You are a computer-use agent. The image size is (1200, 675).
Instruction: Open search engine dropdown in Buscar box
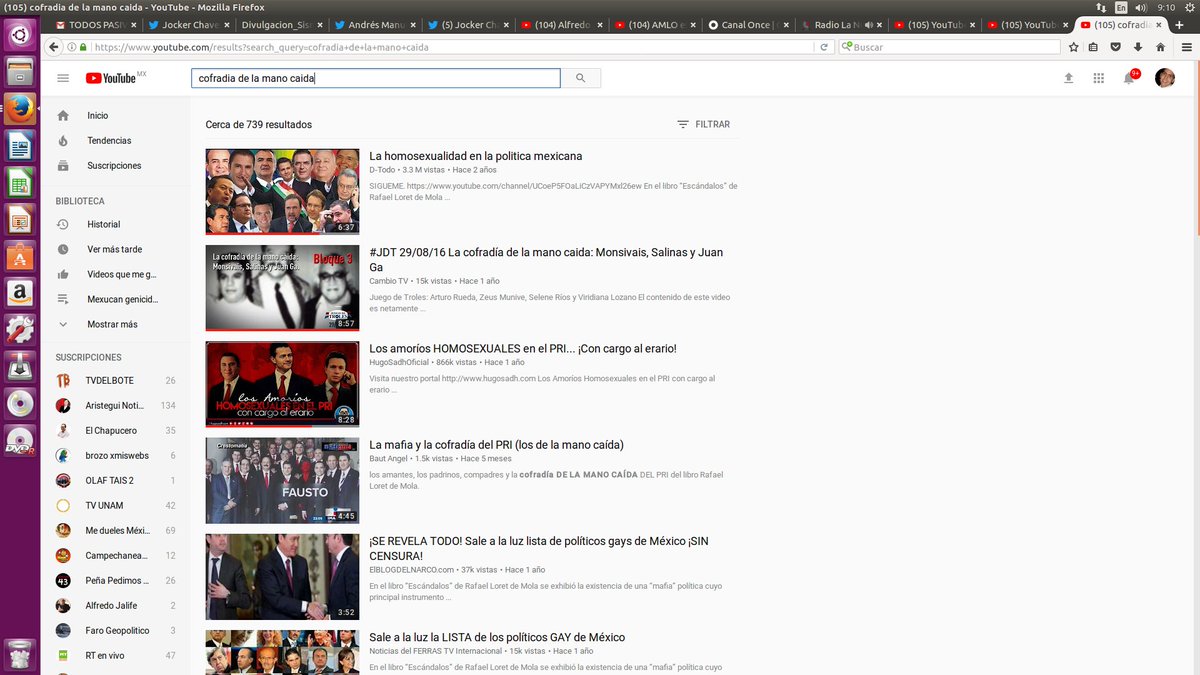[848, 47]
